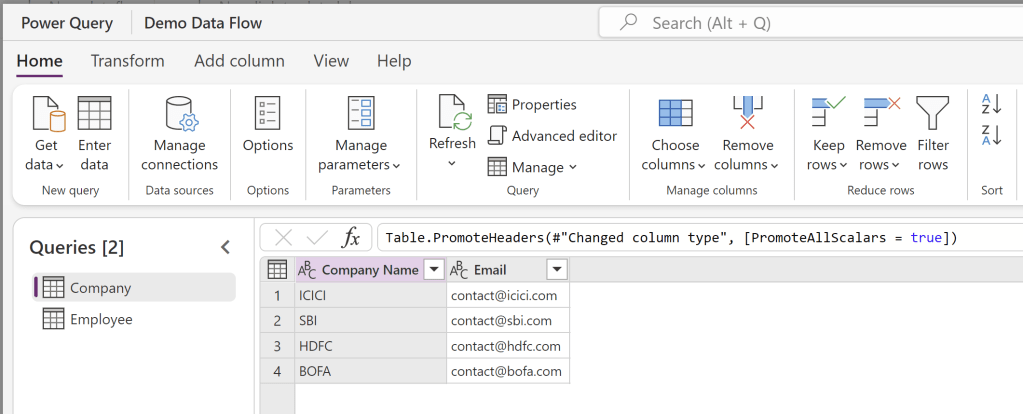The width and height of the screenshot is (1023, 414).
Task: Sort descending with the Z-A icon
Action: pos(991,135)
